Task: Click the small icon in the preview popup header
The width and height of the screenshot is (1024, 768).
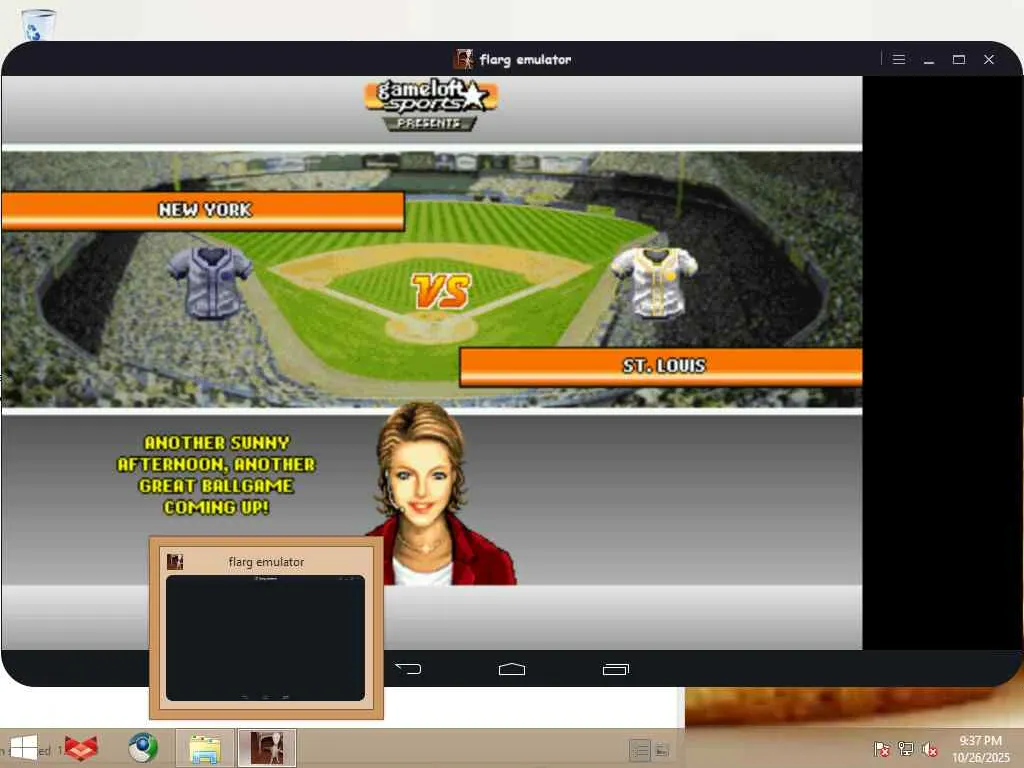Action: click(175, 562)
